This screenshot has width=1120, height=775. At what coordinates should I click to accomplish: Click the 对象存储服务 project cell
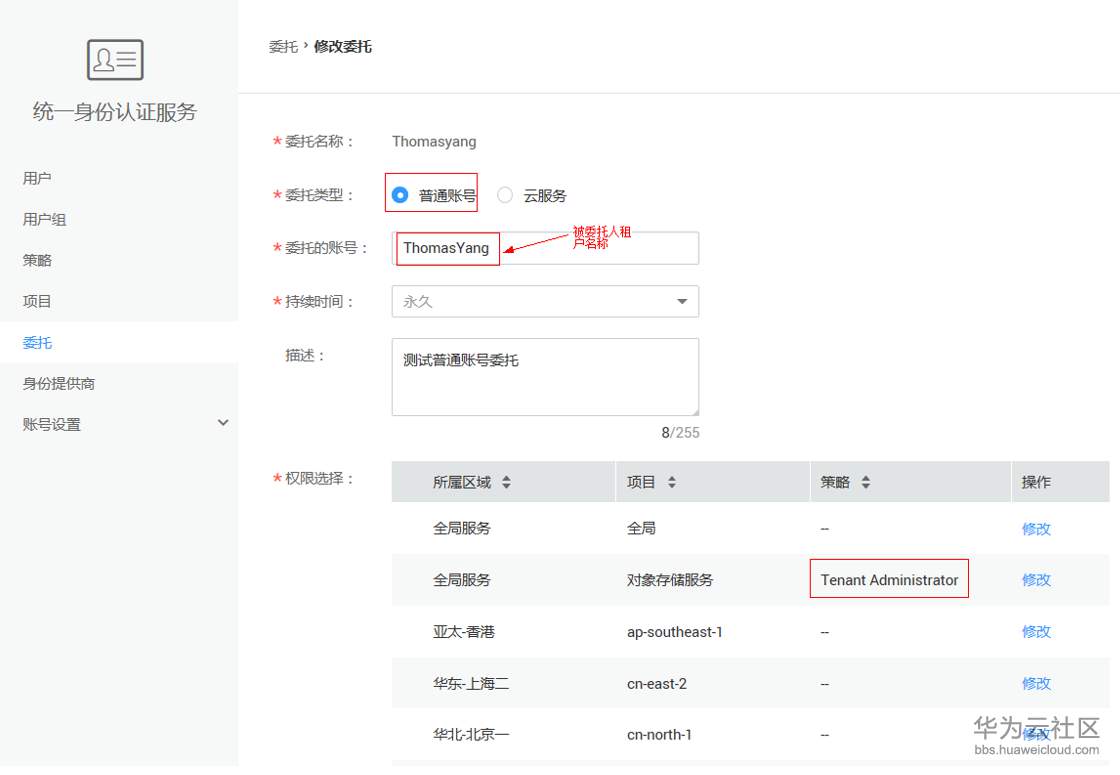coord(670,580)
